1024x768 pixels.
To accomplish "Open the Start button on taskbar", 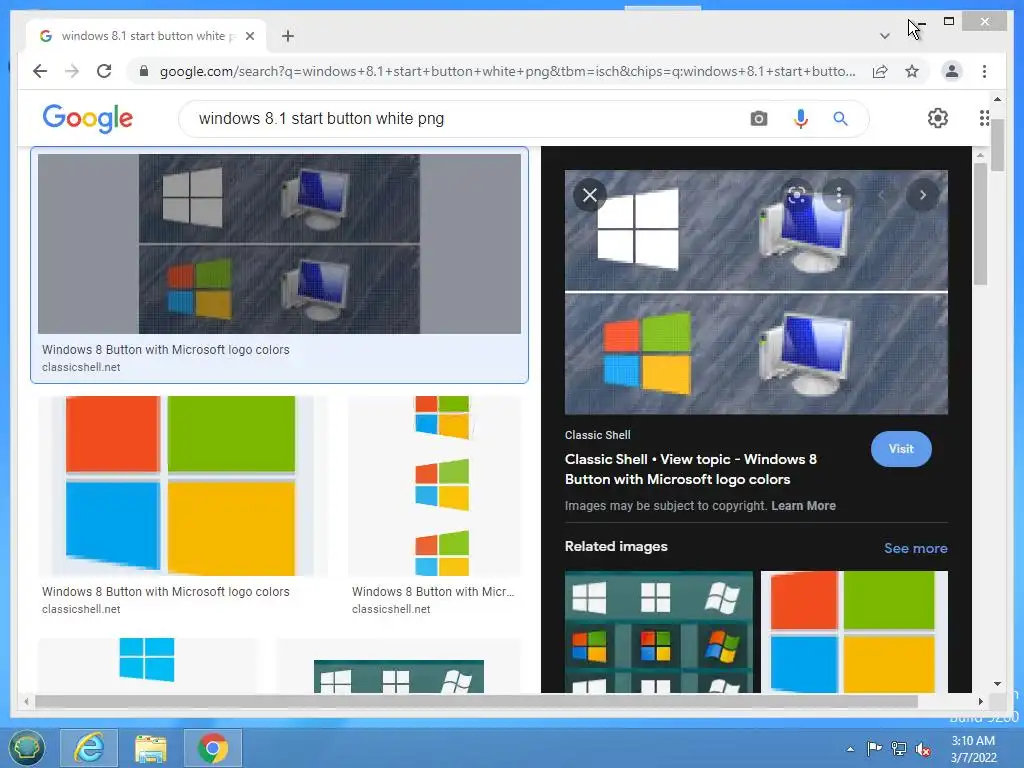I will [27, 748].
